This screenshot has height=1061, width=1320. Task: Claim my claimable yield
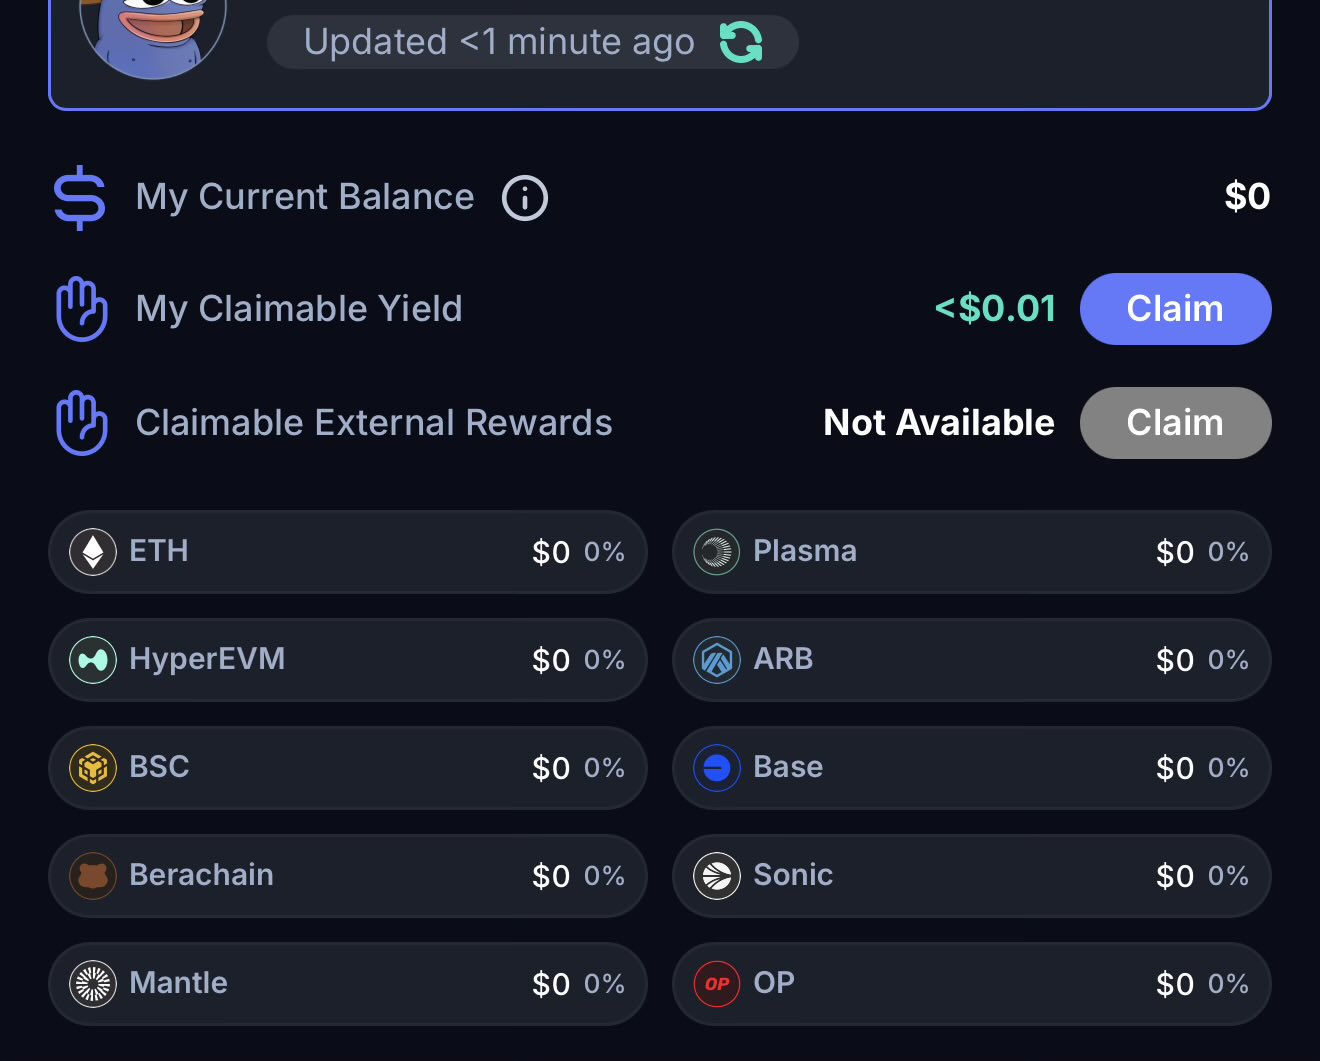coord(1175,309)
